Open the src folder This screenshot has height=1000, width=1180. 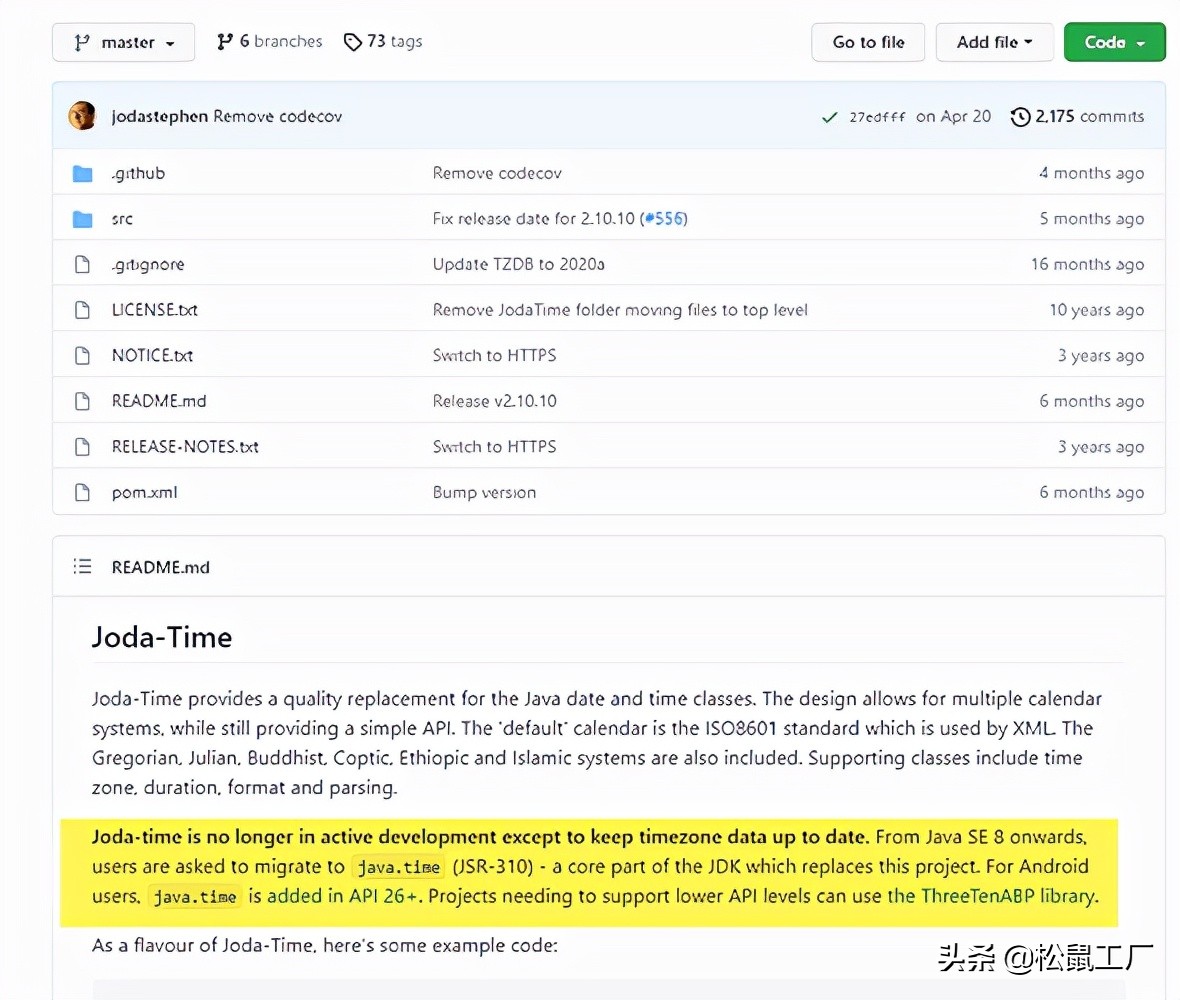click(122, 219)
